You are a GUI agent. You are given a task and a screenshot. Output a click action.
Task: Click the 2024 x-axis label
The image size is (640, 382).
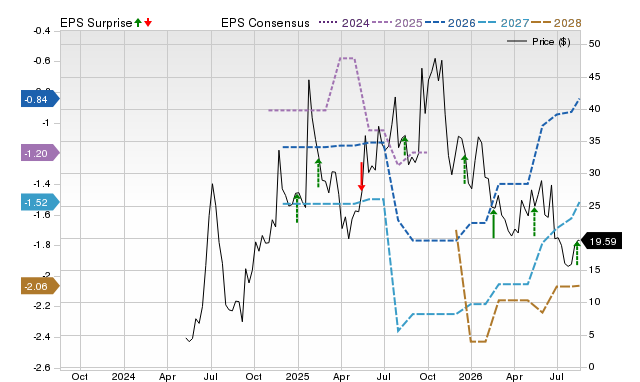[x=123, y=376]
